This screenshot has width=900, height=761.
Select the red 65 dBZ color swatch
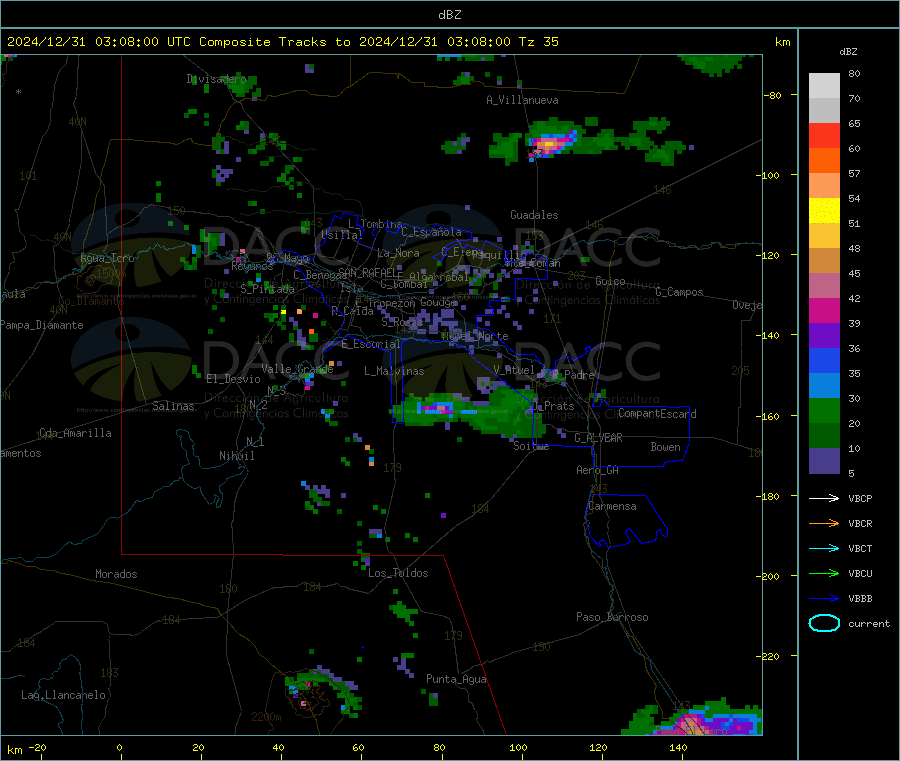[x=824, y=135]
